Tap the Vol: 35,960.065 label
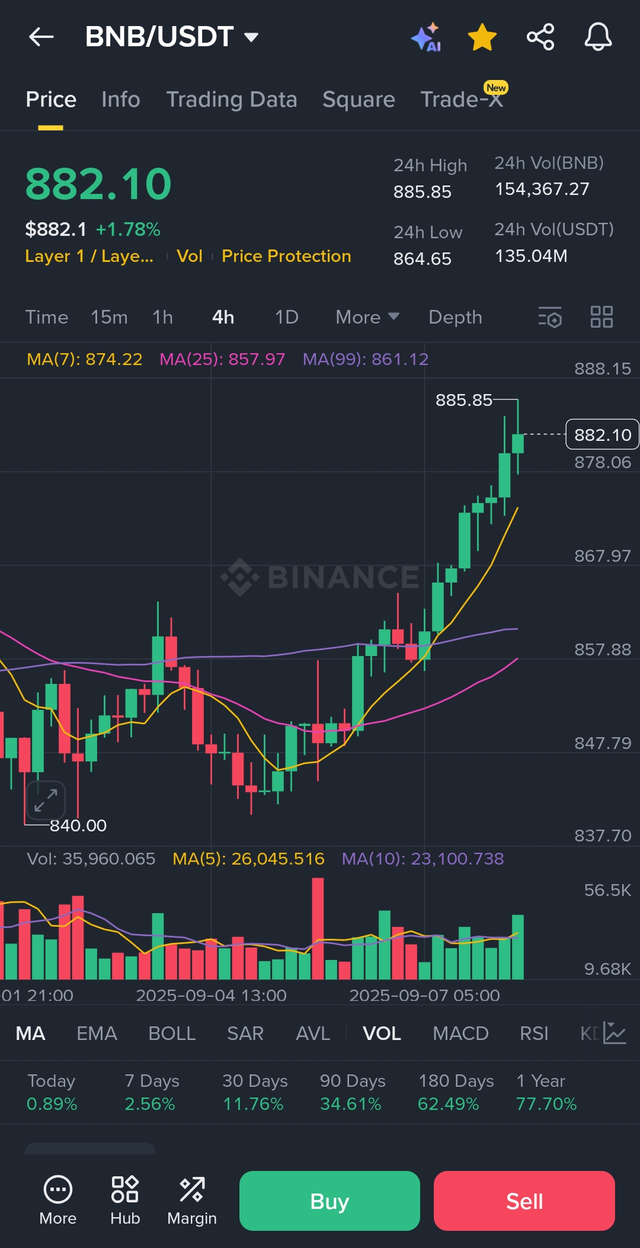640x1248 pixels. pyautogui.click(x=91, y=858)
